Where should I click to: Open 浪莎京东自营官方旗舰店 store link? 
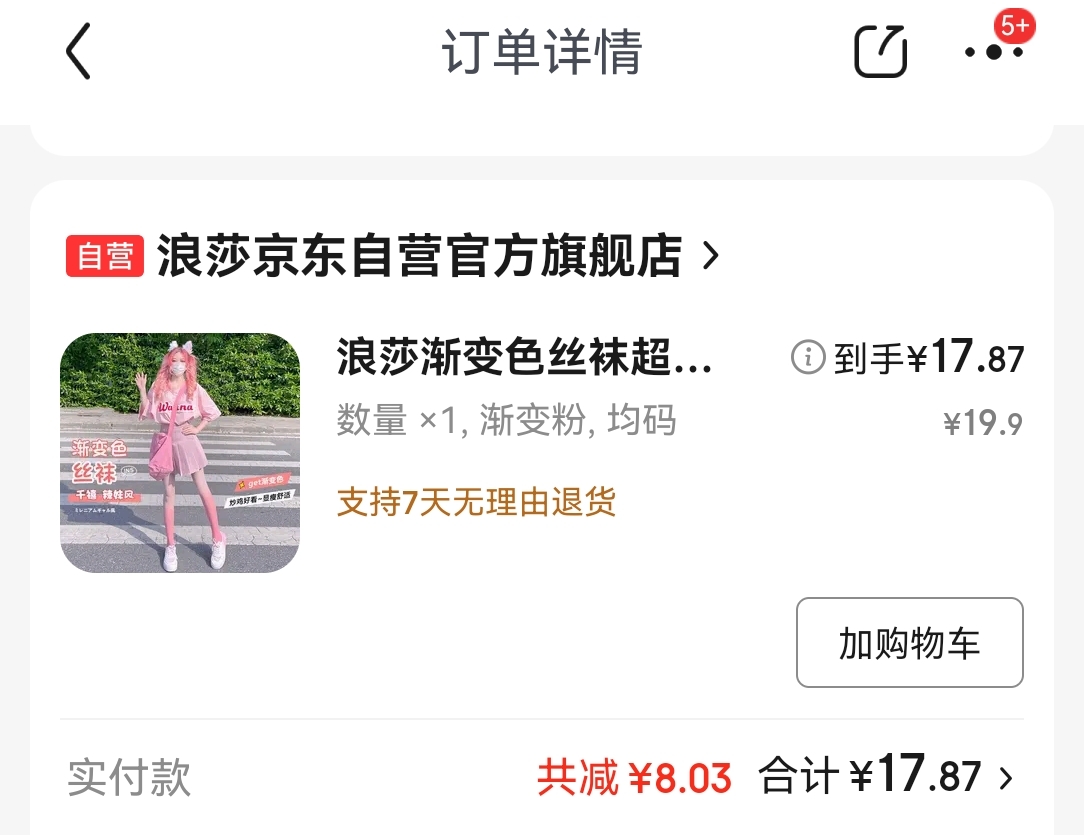419,256
